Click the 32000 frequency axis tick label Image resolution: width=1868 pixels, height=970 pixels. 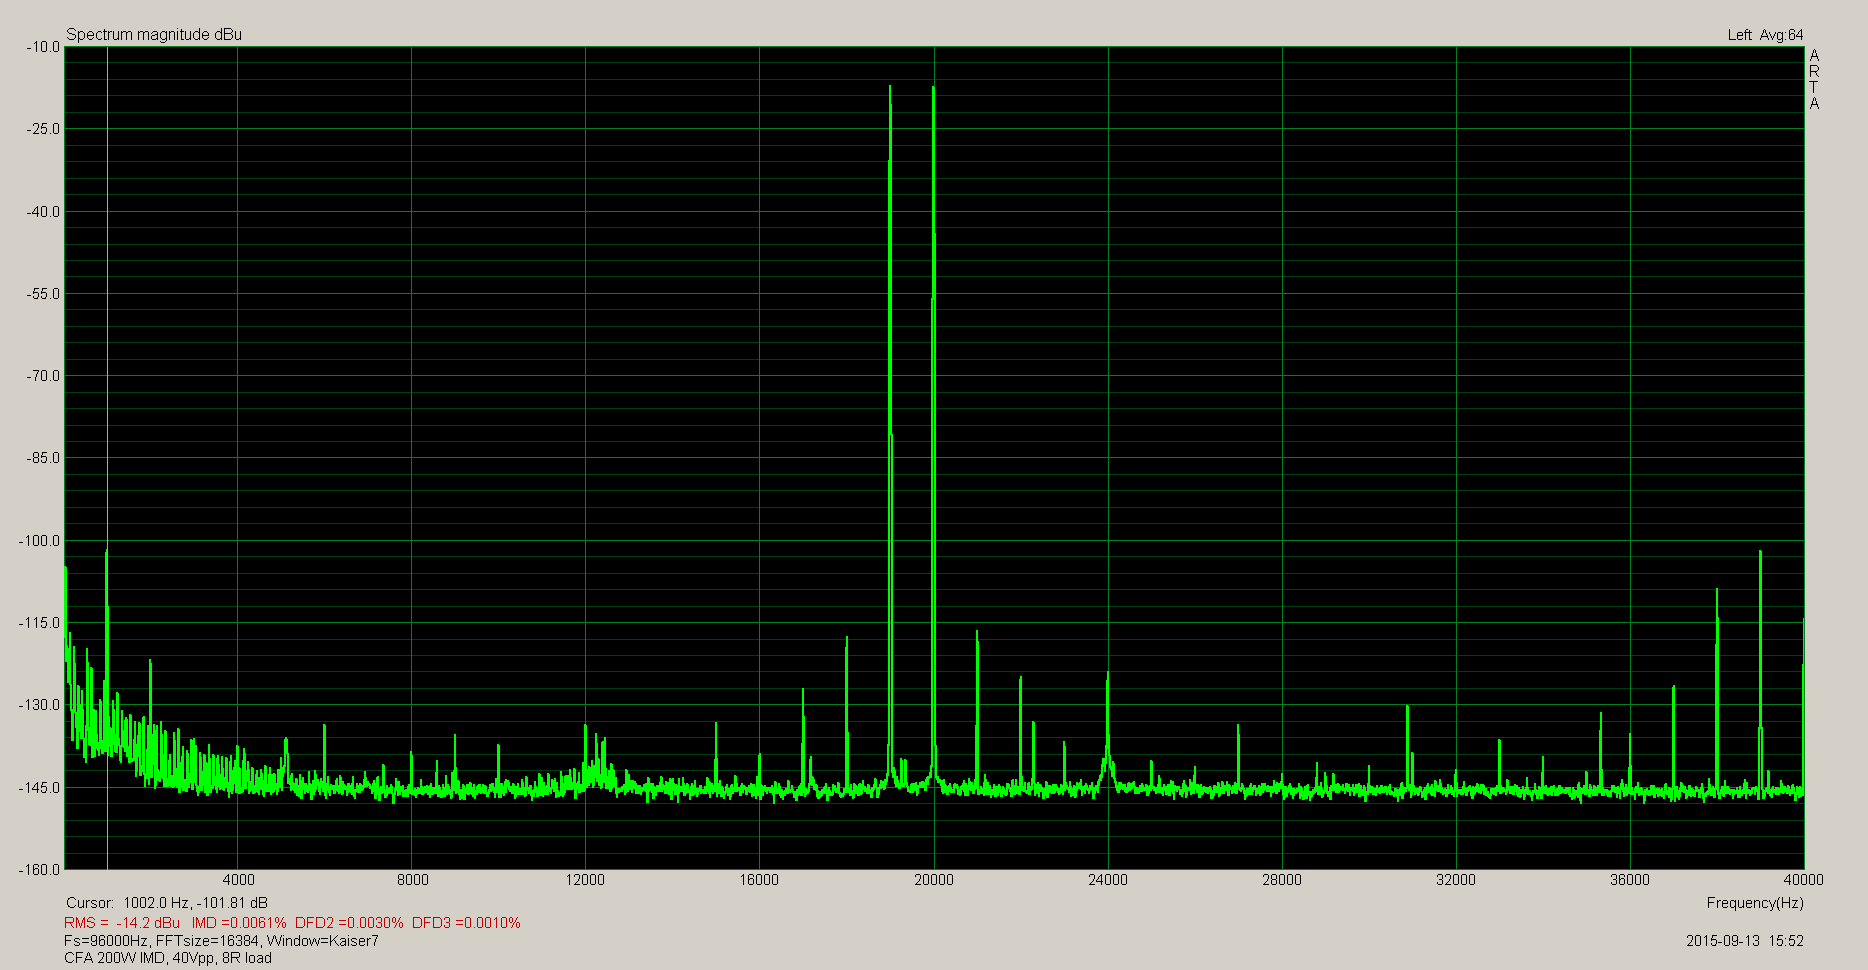tap(1455, 880)
